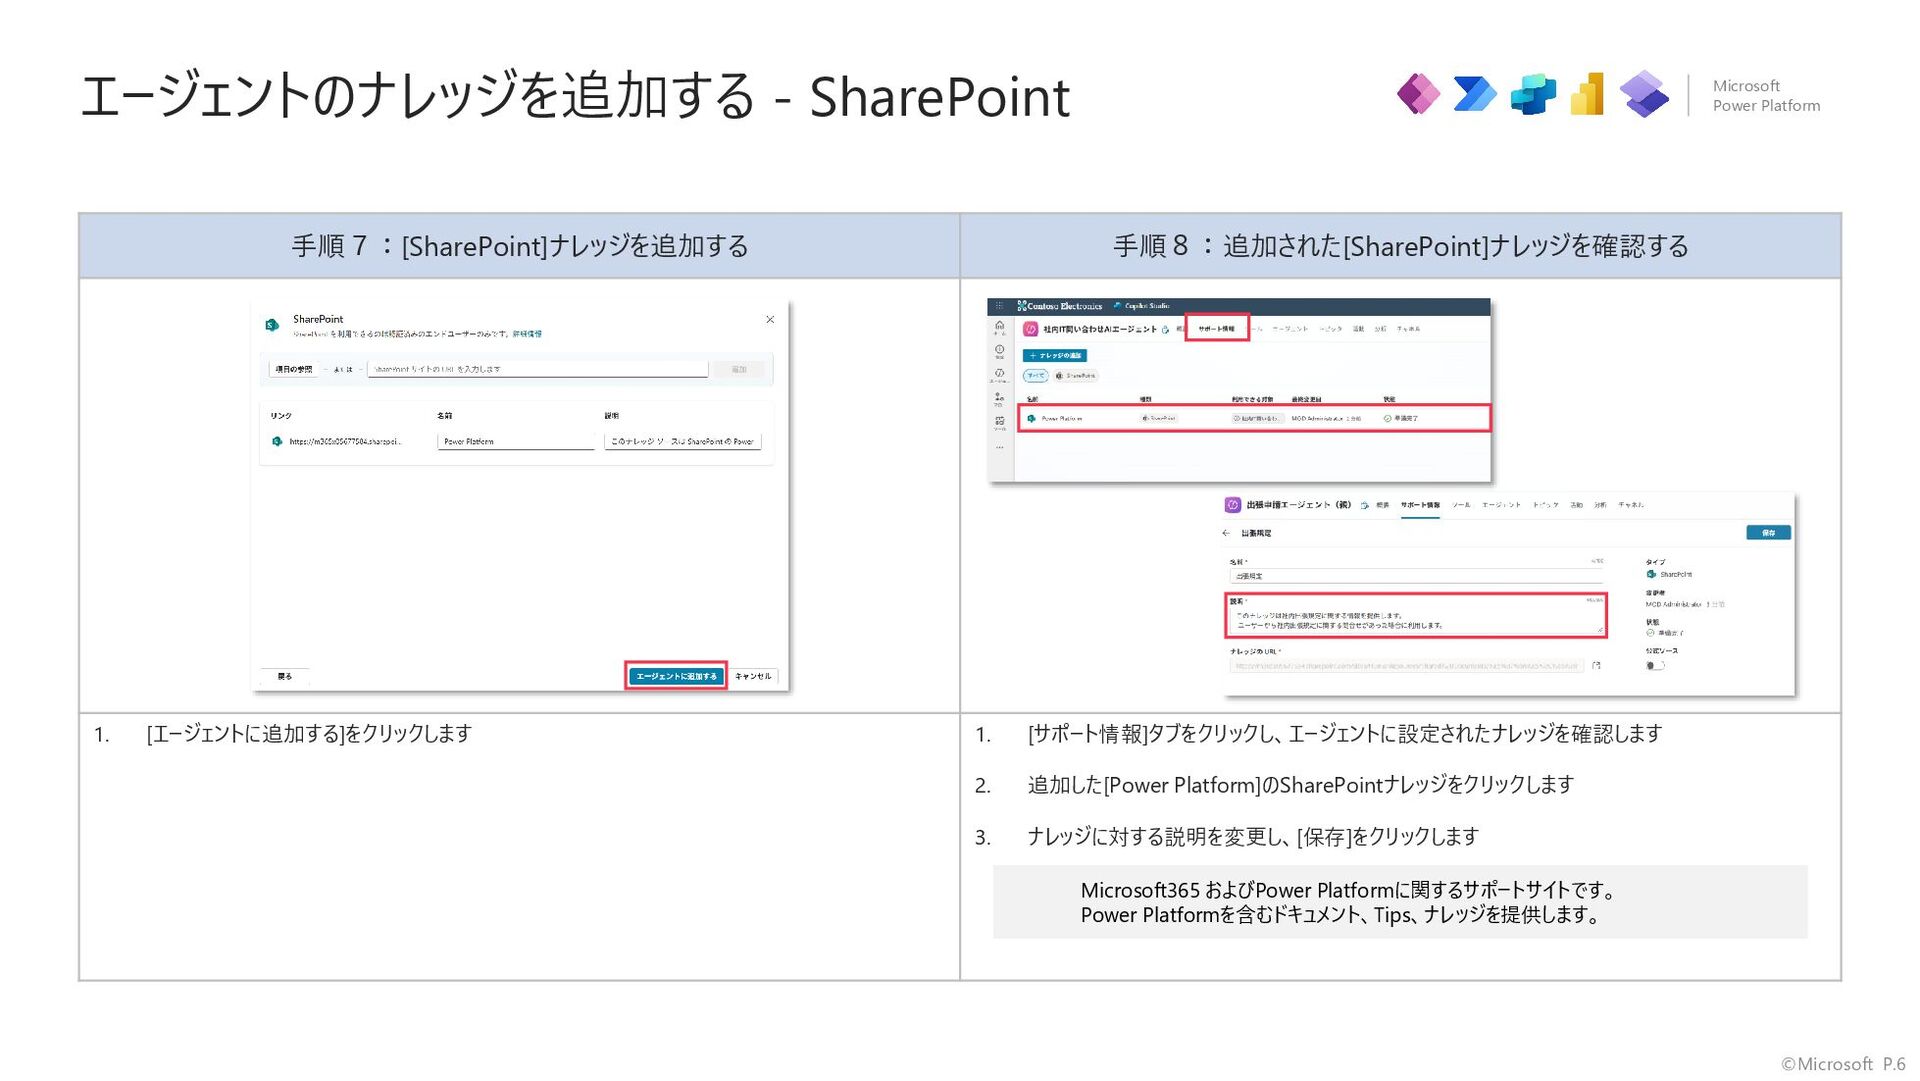Open the チャネル tab in lower screenshot
The width and height of the screenshot is (1920, 1081).
coord(1630,505)
